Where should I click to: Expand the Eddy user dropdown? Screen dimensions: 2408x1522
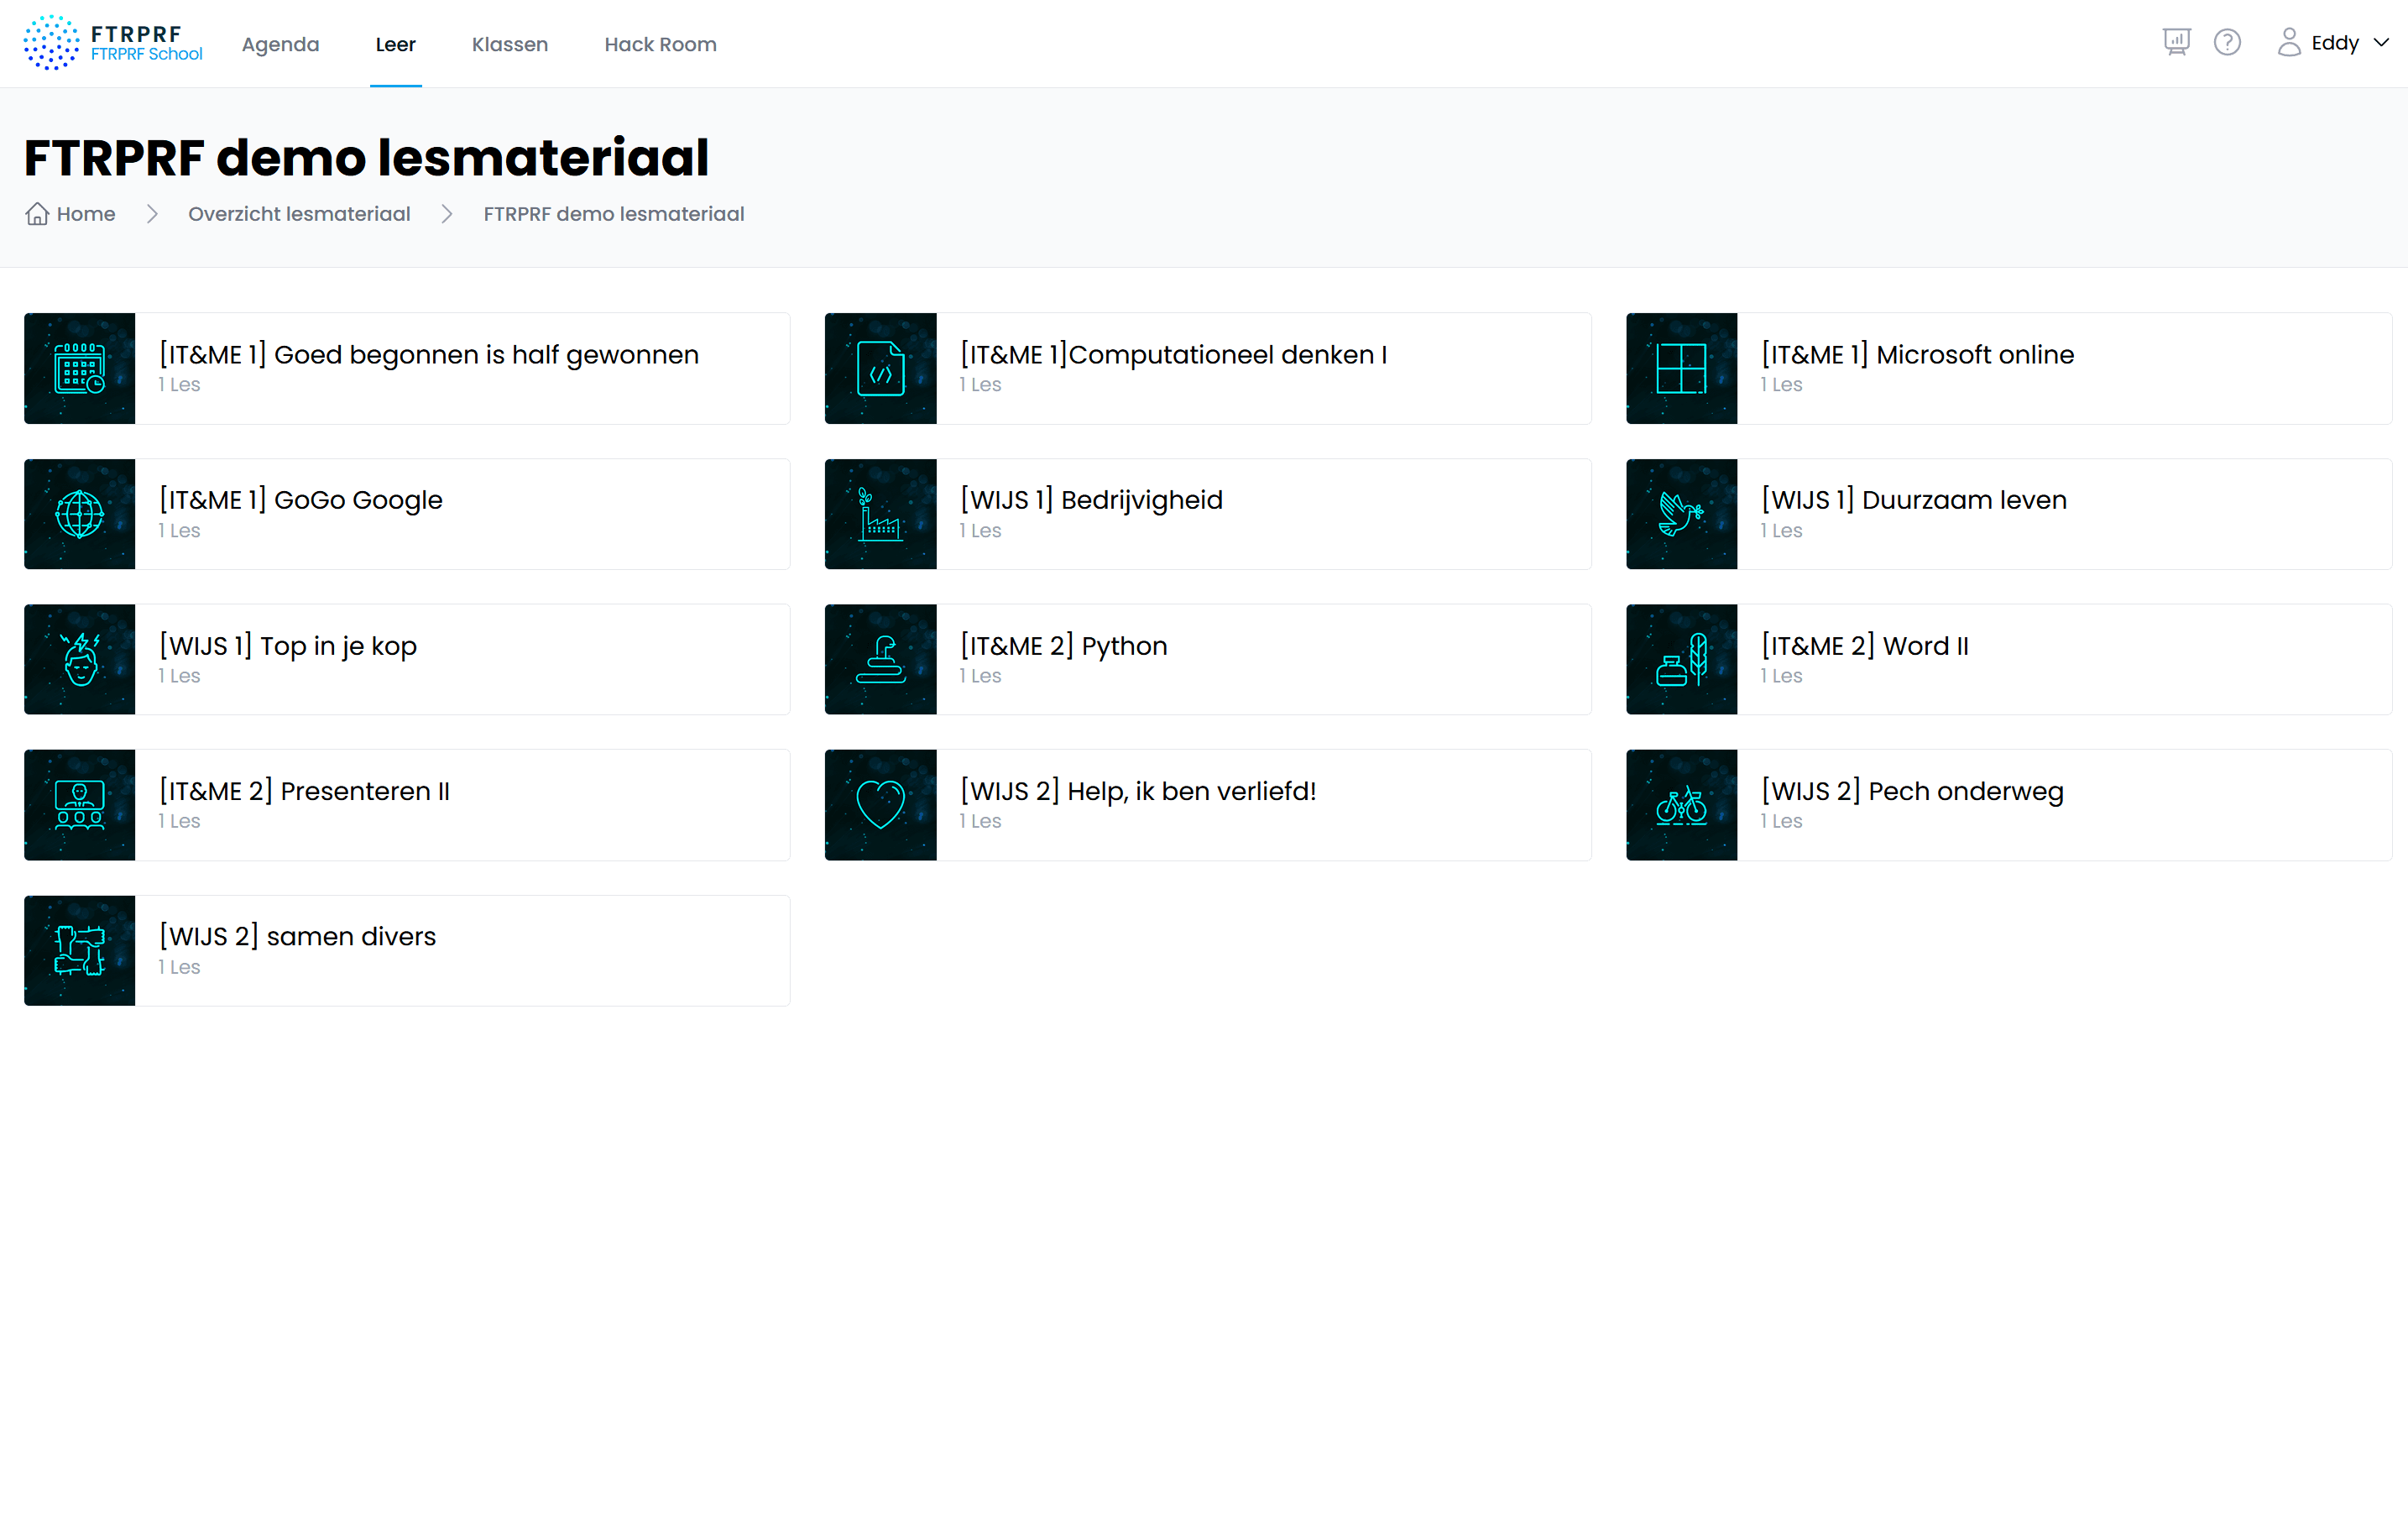click(x=2335, y=43)
